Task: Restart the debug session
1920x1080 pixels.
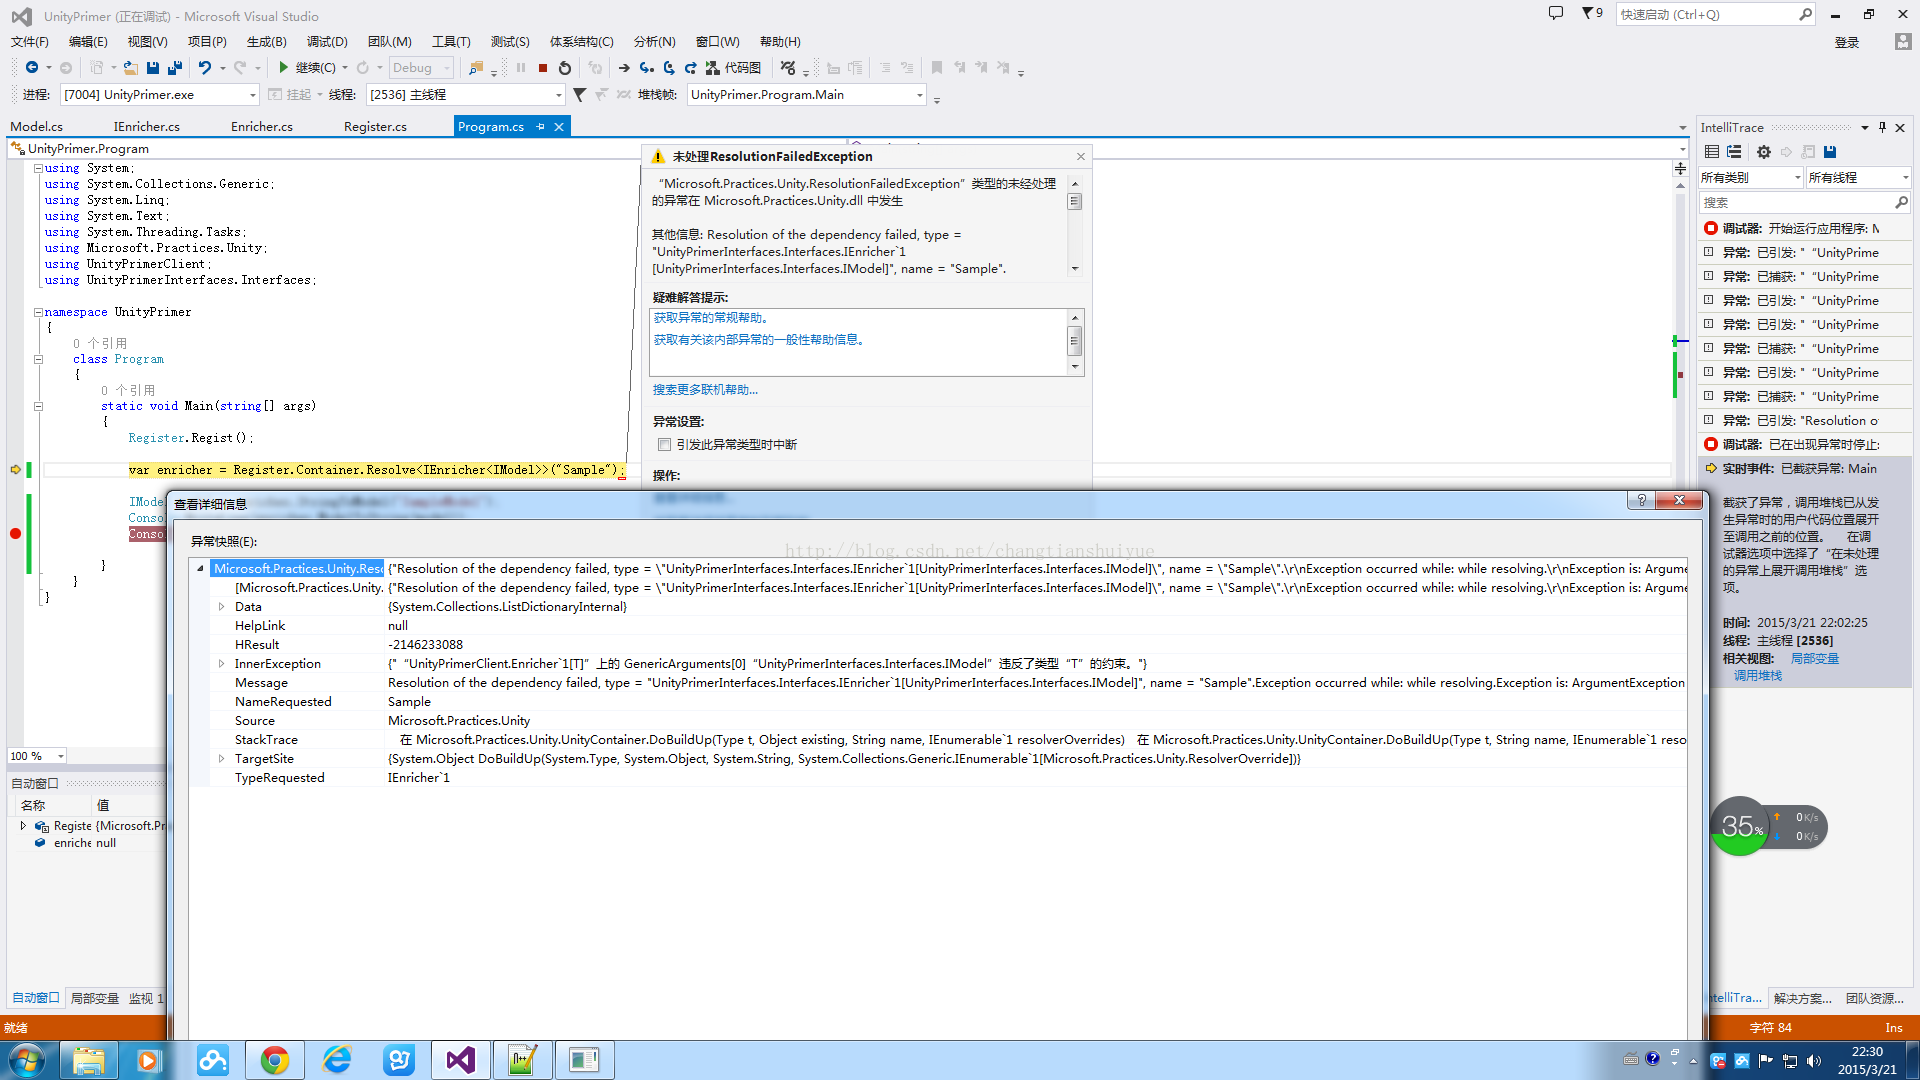Action: pos(565,68)
